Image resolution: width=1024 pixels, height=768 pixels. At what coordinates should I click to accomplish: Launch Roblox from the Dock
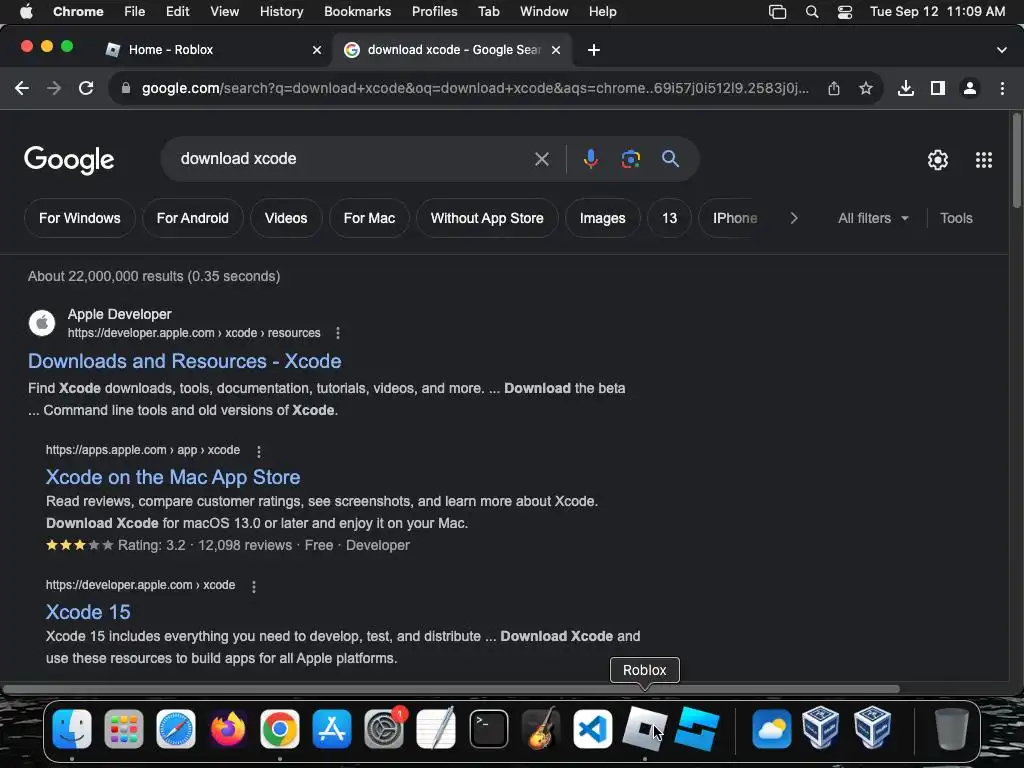point(645,729)
